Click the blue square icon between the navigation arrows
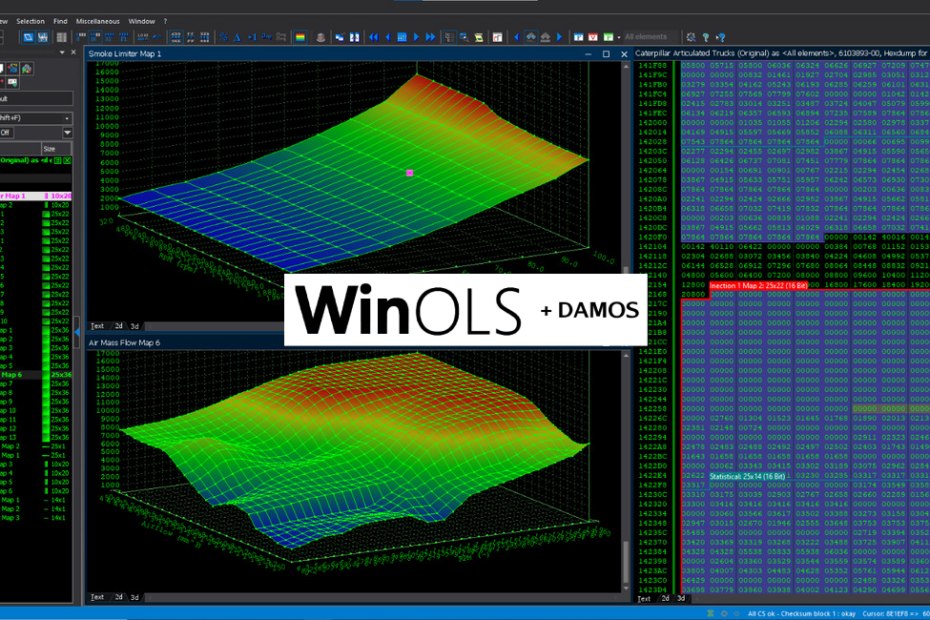This screenshot has width=930, height=620. click(402, 37)
